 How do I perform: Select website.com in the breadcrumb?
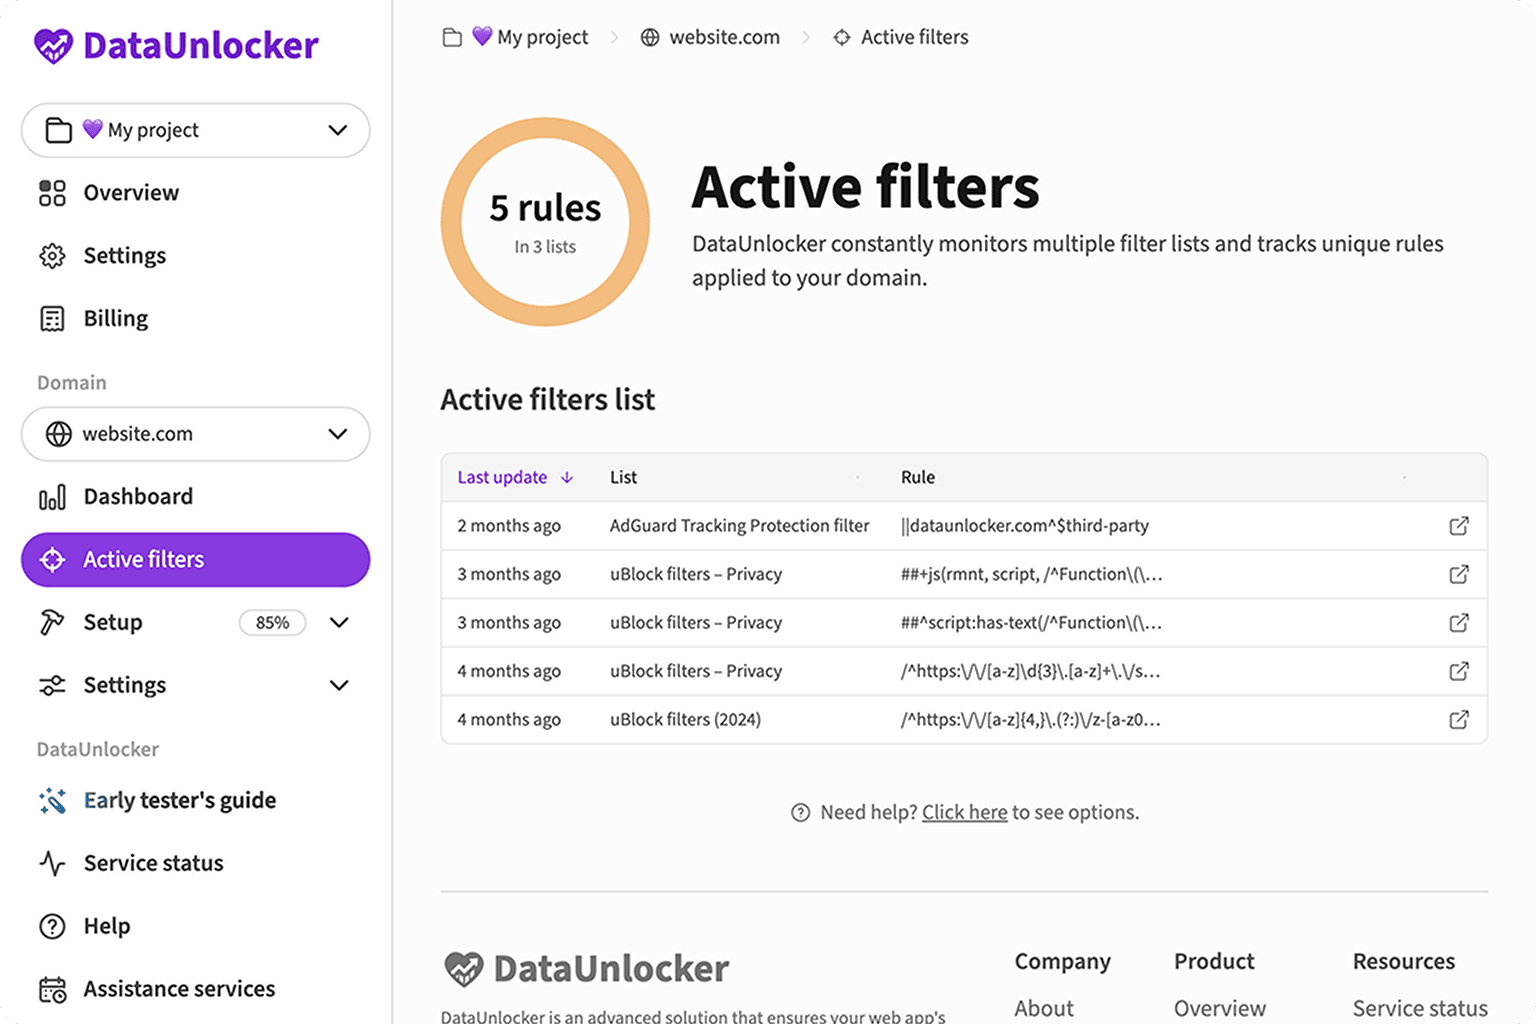click(725, 37)
